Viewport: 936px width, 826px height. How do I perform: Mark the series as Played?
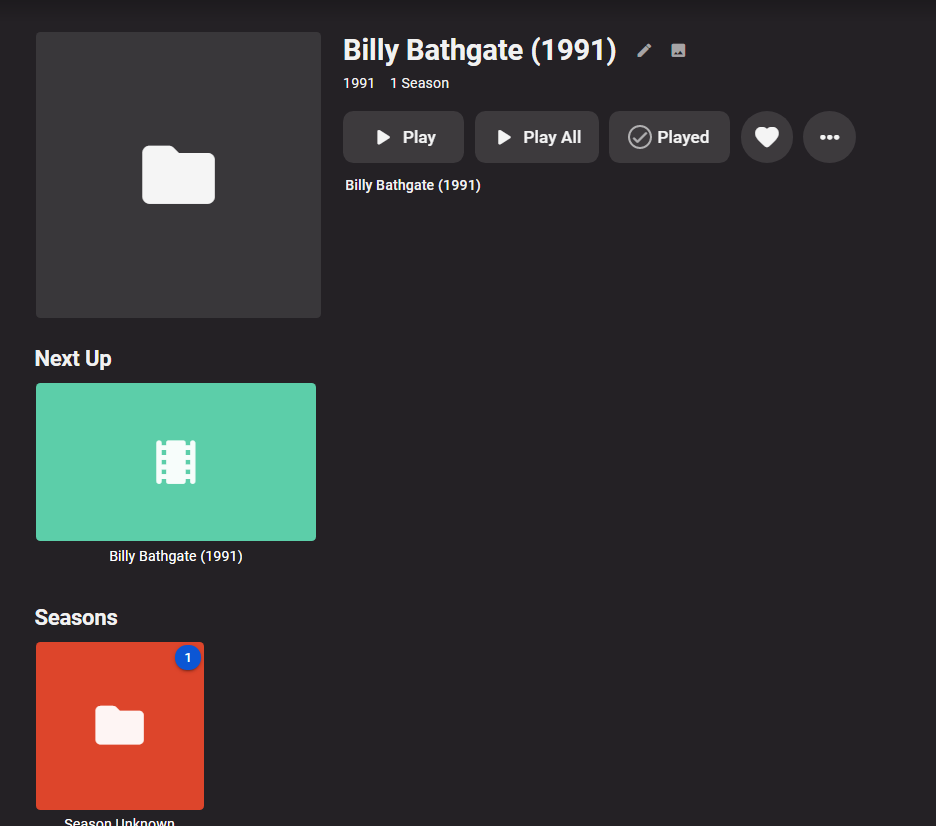point(669,137)
